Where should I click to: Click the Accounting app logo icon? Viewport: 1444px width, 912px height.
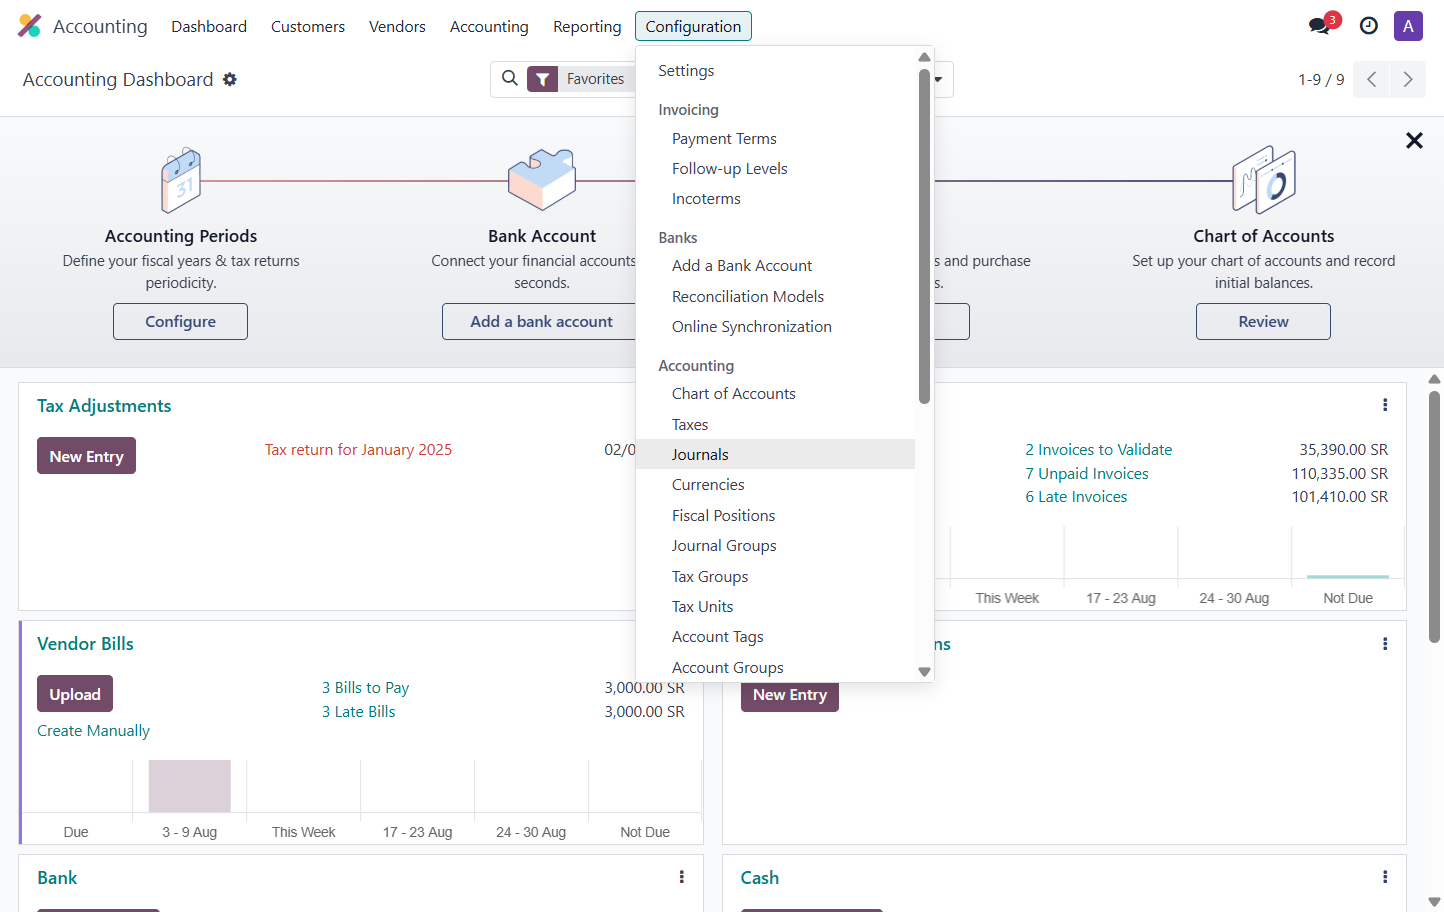coord(30,26)
